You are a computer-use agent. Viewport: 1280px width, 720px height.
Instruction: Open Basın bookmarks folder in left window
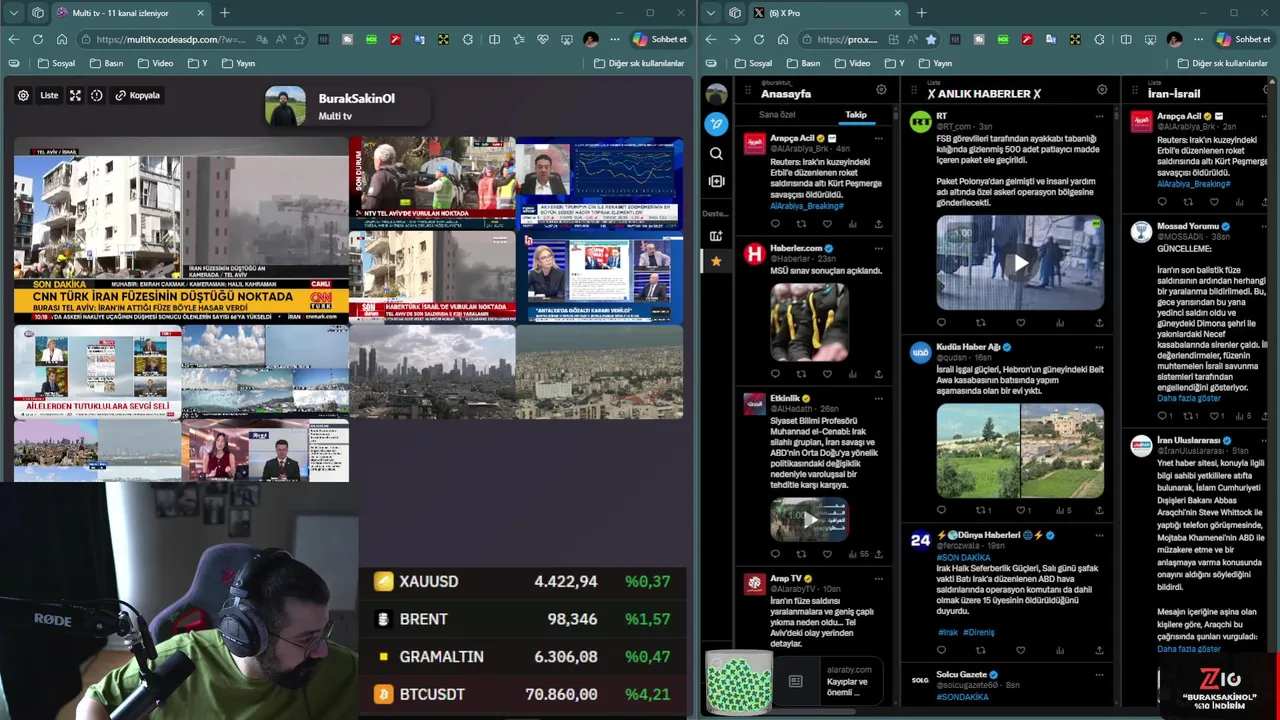coord(104,63)
